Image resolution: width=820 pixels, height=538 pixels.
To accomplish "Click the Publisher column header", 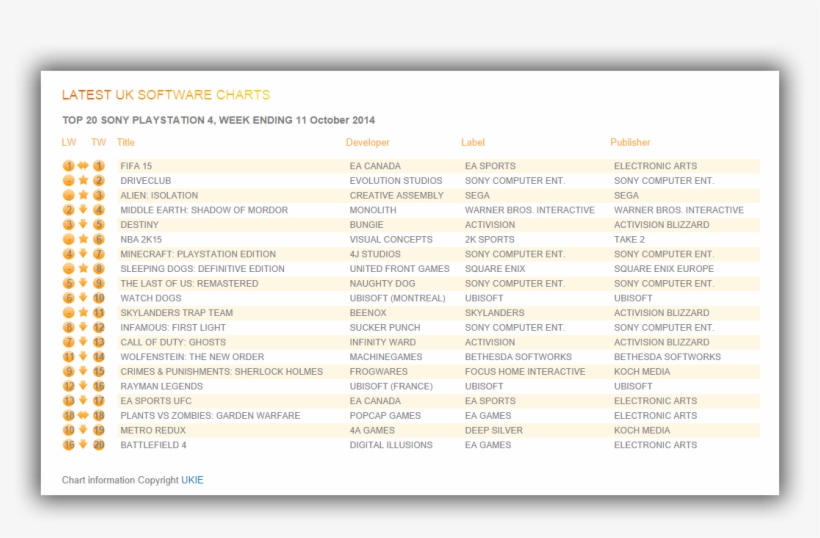I will pyautogui.click(x=630, y=142).
